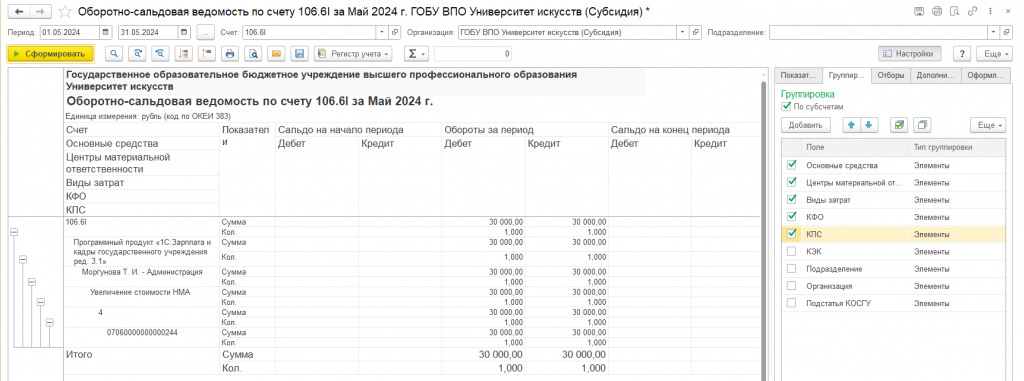1024x381 pixels.
Task: Open calendar for start date 01.05.2024
Action: pyautogui.click(x=106, y=32)
